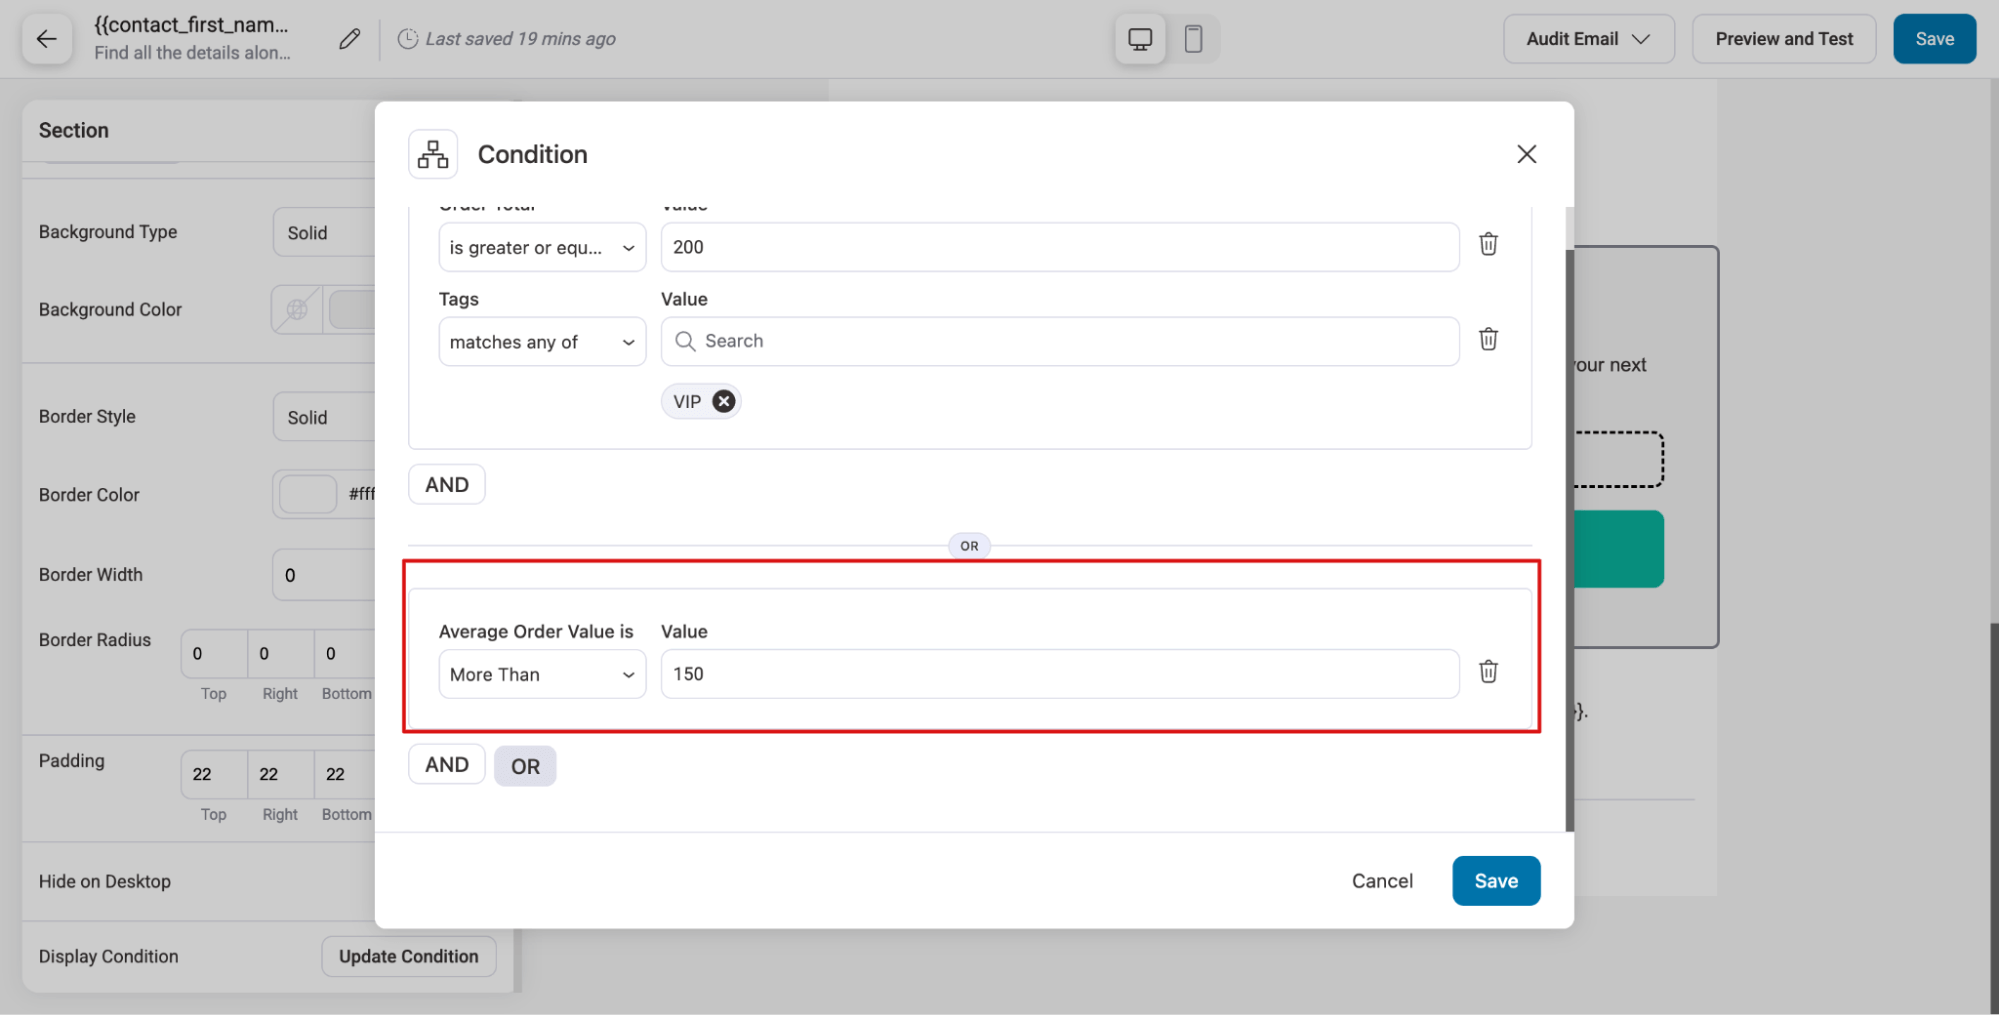This screenshot has width=1999, height=1016.
Task: Save the condition in the dialog
Action: [1495, 881]
